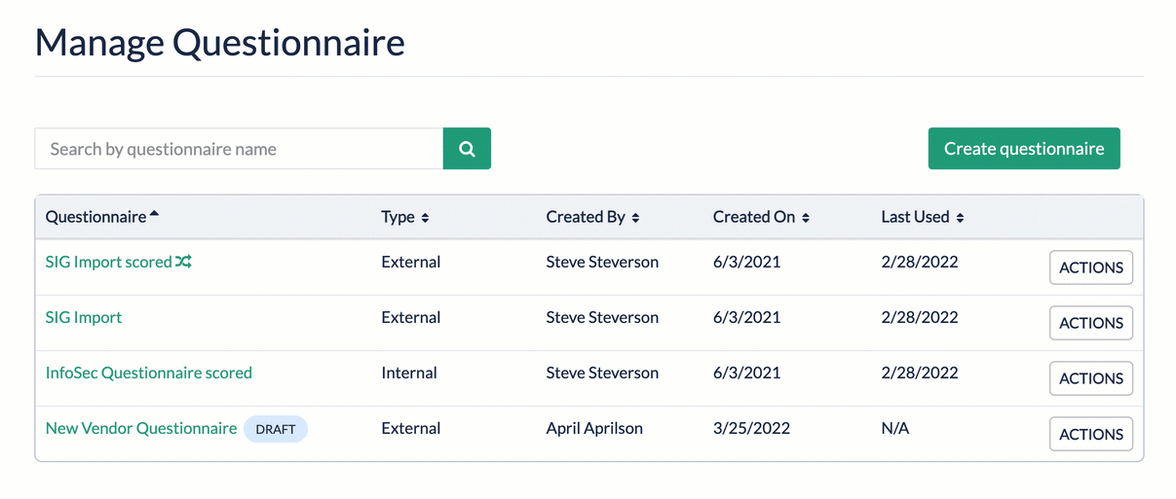Click the DRAFT badge on New Vendor Questionnaire

pos(275,429)
